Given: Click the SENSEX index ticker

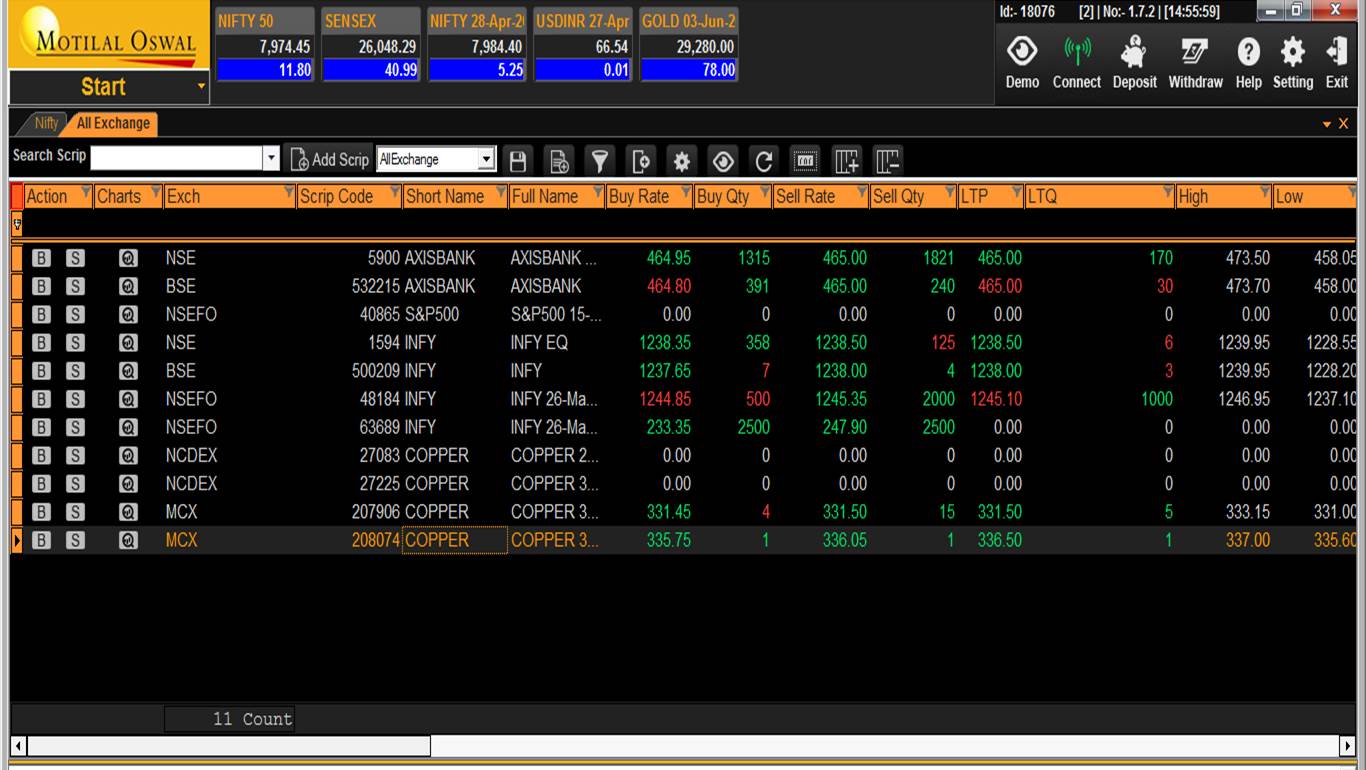Looking at the screenshot, I should (x=371, y=45).
